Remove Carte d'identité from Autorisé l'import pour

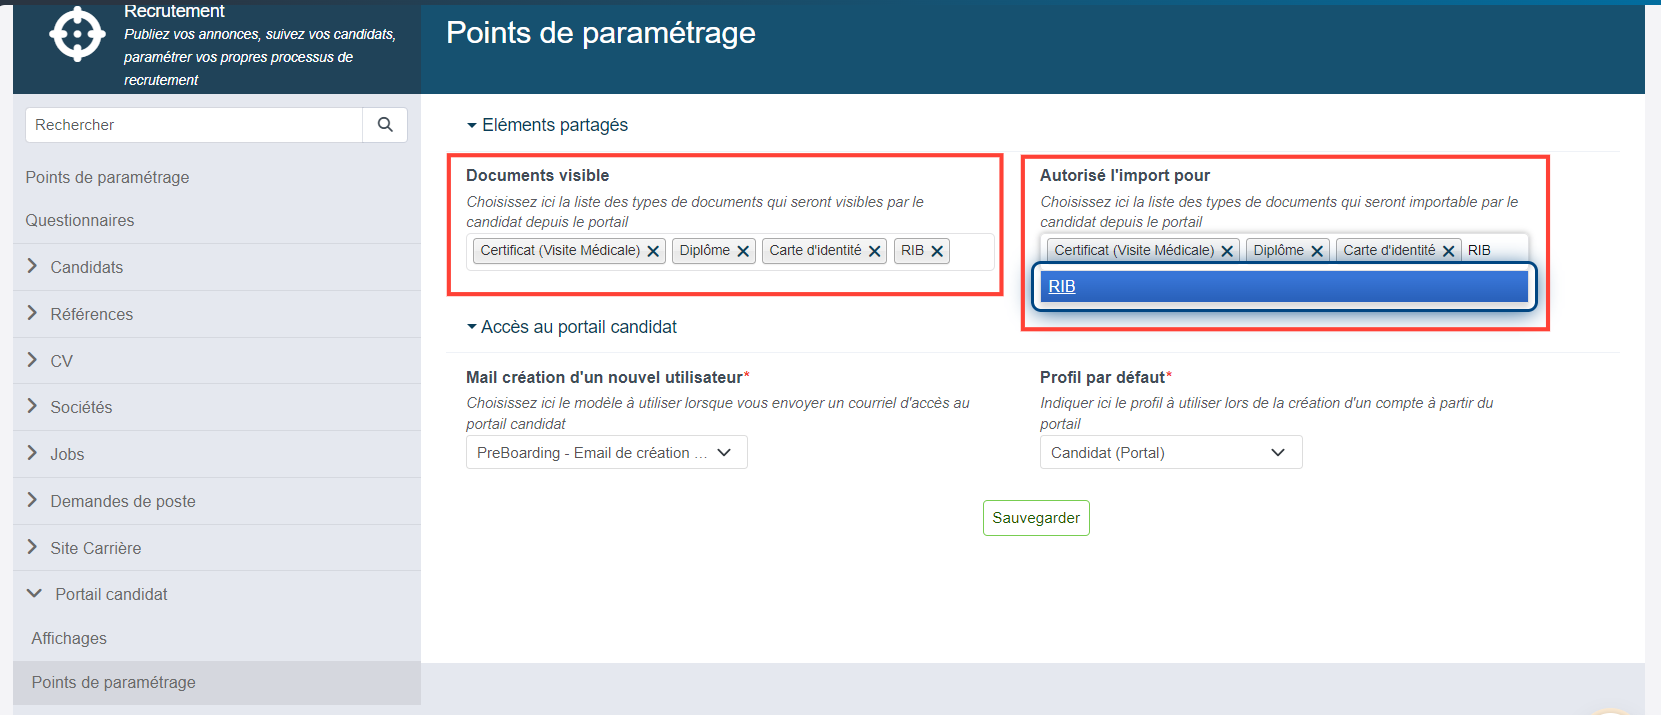click(x=1448, y=251)
